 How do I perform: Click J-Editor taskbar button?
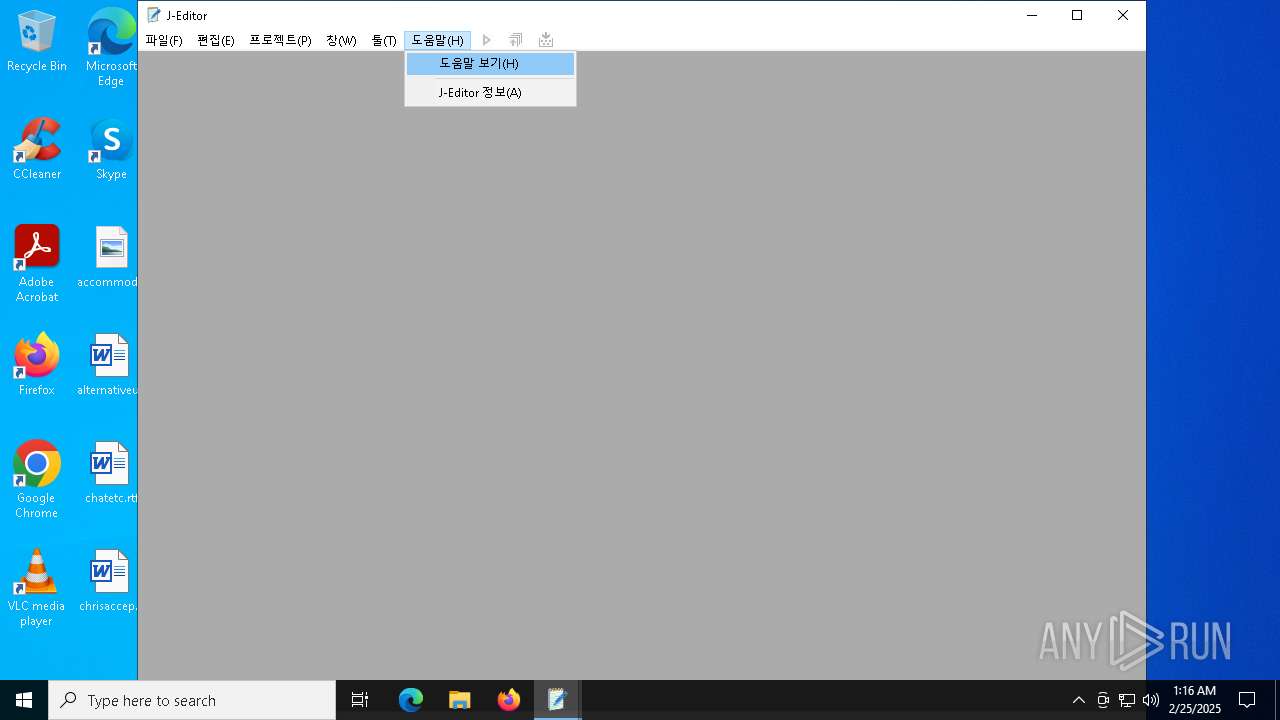(x=557, y=700)
